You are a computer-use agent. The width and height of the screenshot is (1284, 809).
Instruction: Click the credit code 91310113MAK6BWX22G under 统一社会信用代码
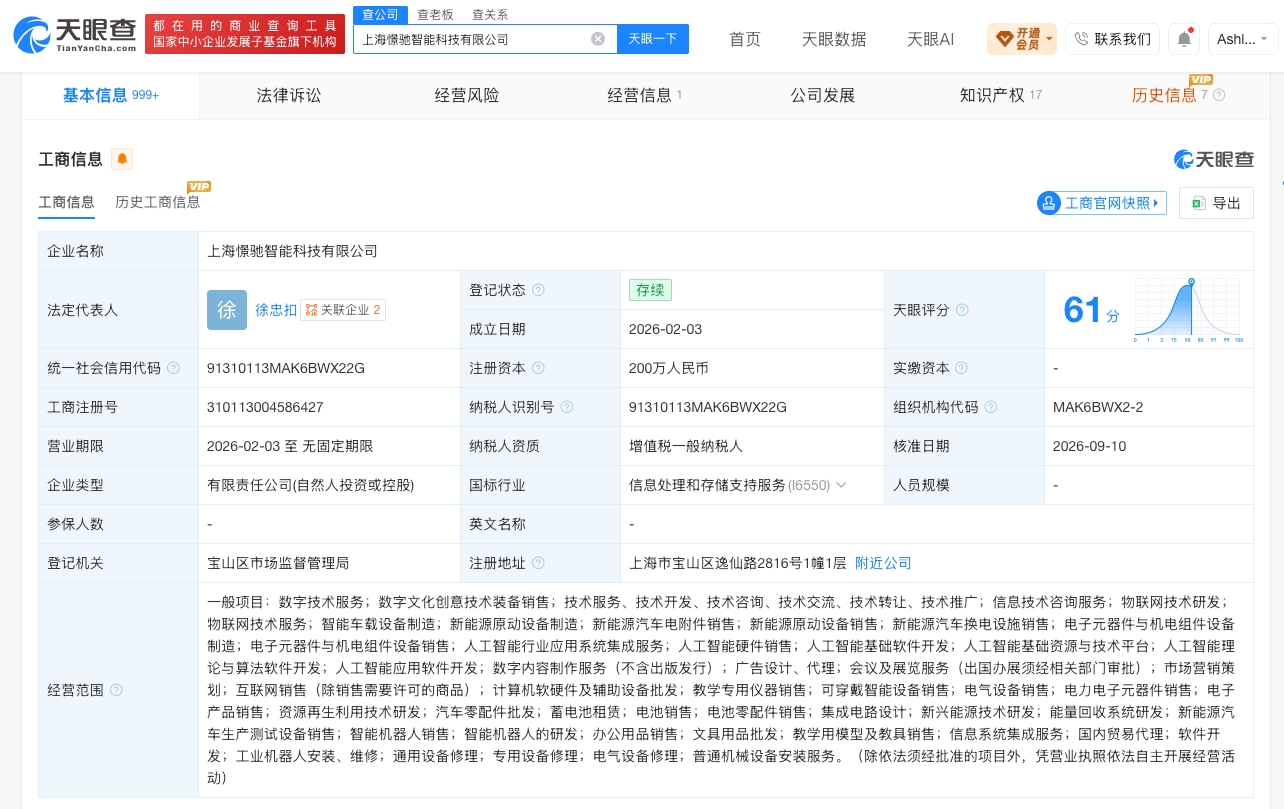tap(286, 368)
